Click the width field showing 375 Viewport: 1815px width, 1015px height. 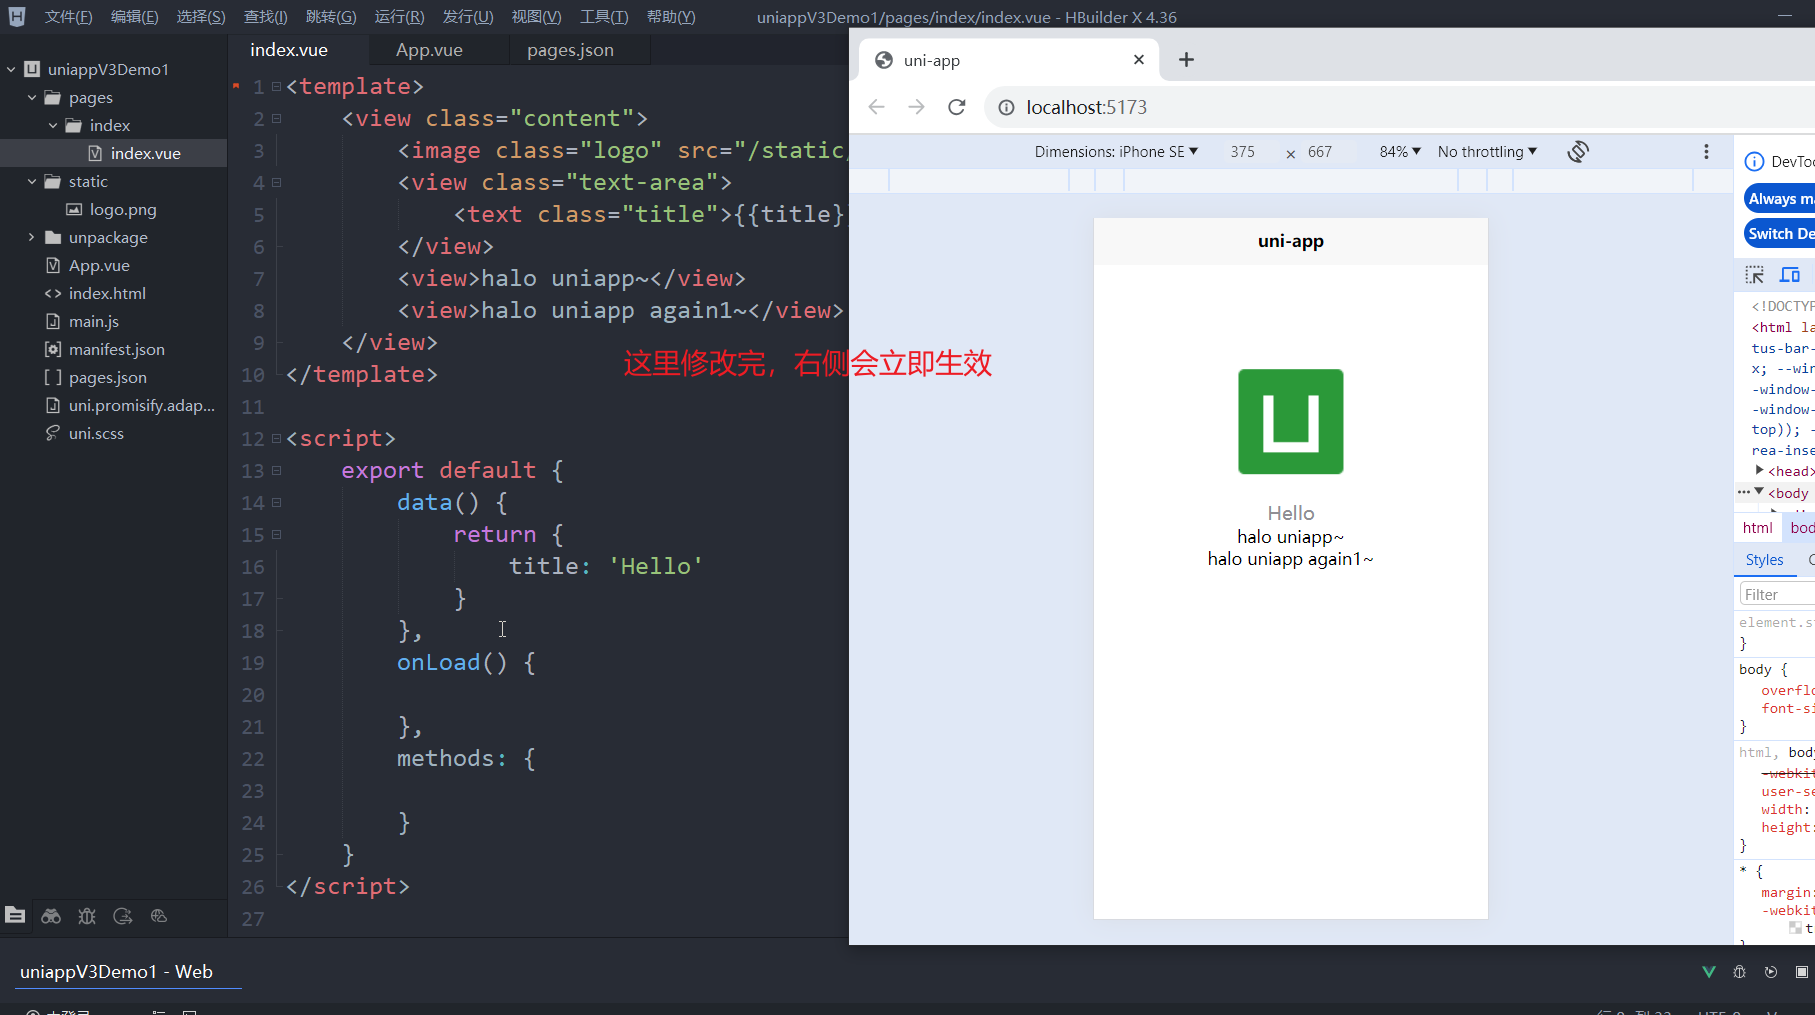[x=1243, y=152]
